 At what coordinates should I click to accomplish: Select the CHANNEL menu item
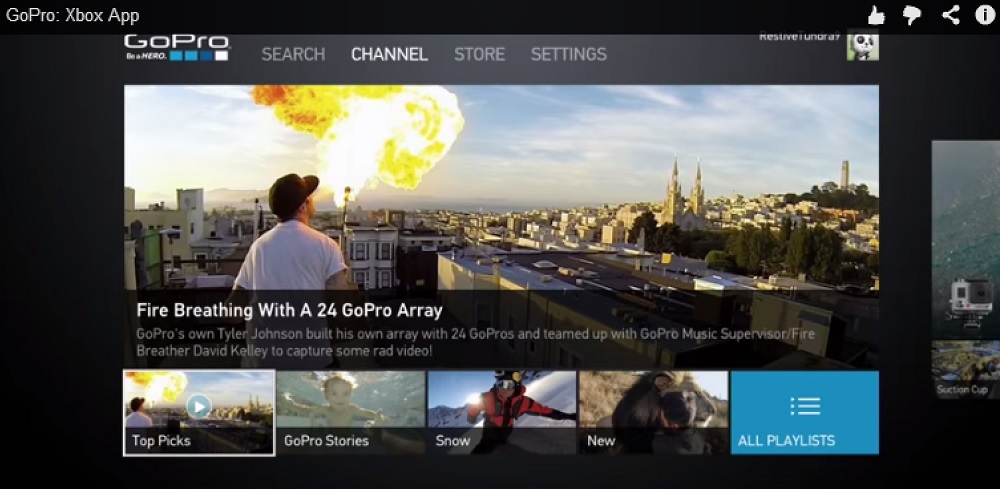(x=390, y=55)
